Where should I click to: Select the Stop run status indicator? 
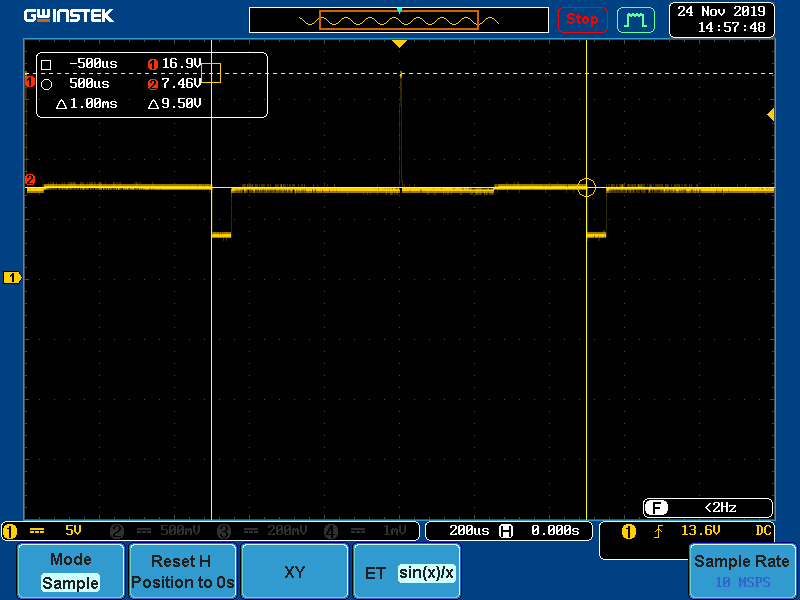coord(583,20)
